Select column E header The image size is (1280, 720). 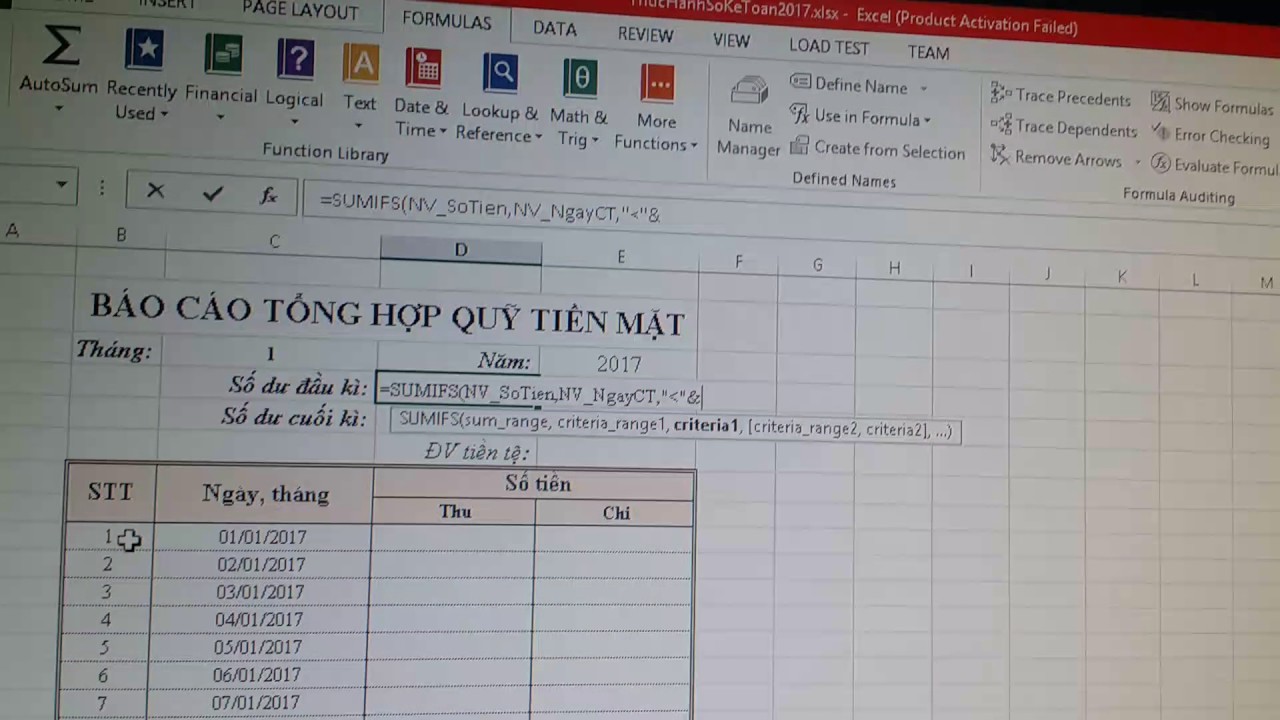click(x=620, y=257)
